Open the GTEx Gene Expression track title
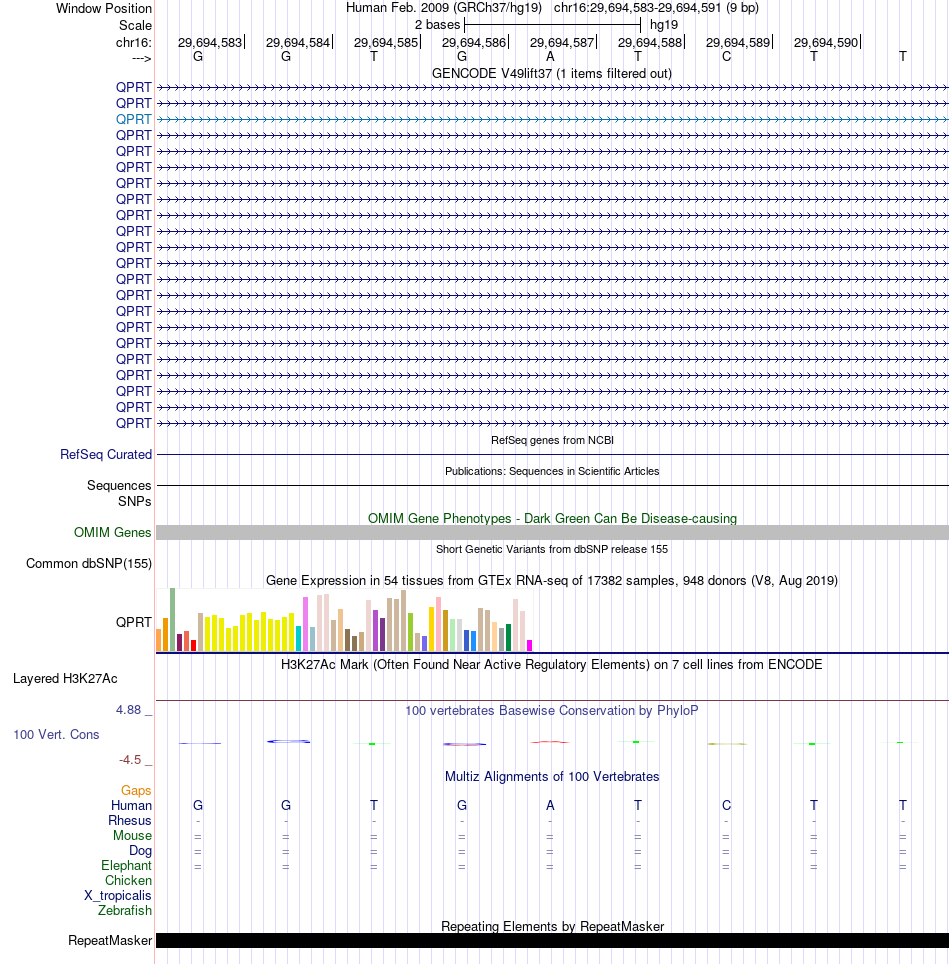Viewport: 950px width, 964px height. pos(552,581)
